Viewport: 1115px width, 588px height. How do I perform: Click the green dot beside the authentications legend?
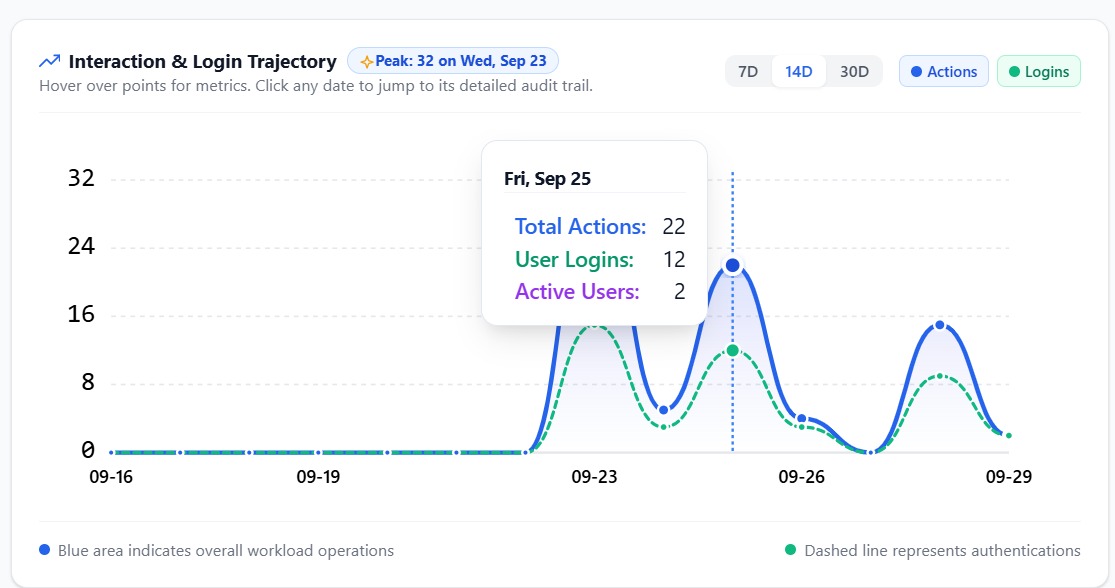click(790, 550)
